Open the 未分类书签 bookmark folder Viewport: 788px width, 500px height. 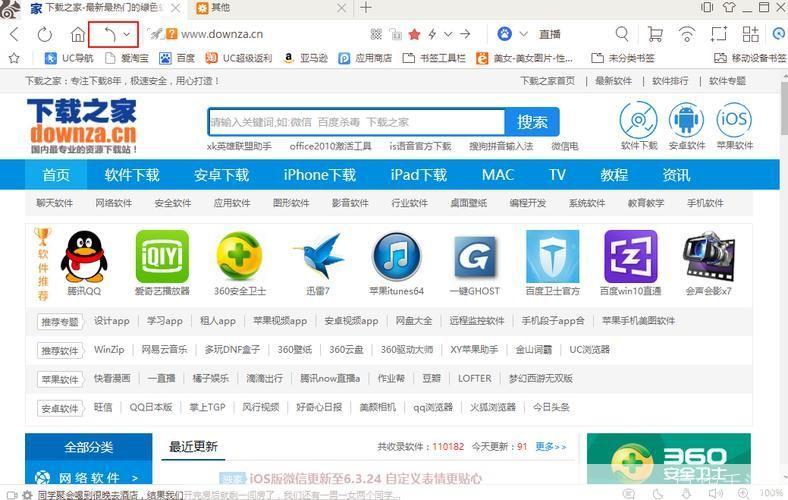click(623, 58)
